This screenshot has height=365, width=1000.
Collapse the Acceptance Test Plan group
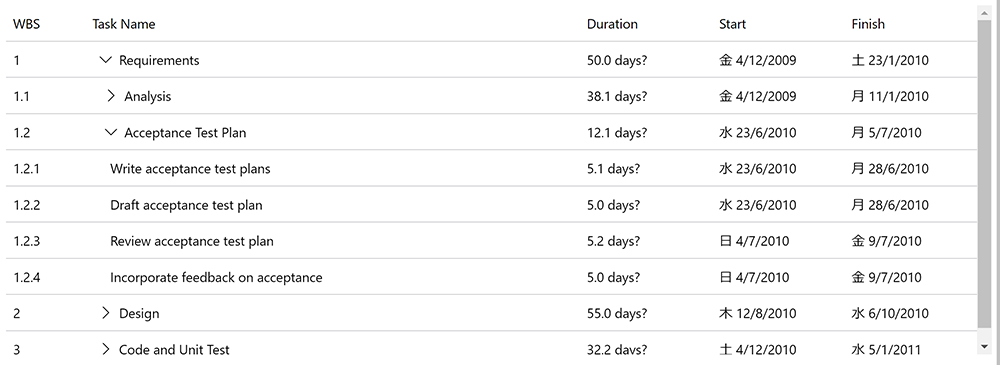tap(111, 133)
